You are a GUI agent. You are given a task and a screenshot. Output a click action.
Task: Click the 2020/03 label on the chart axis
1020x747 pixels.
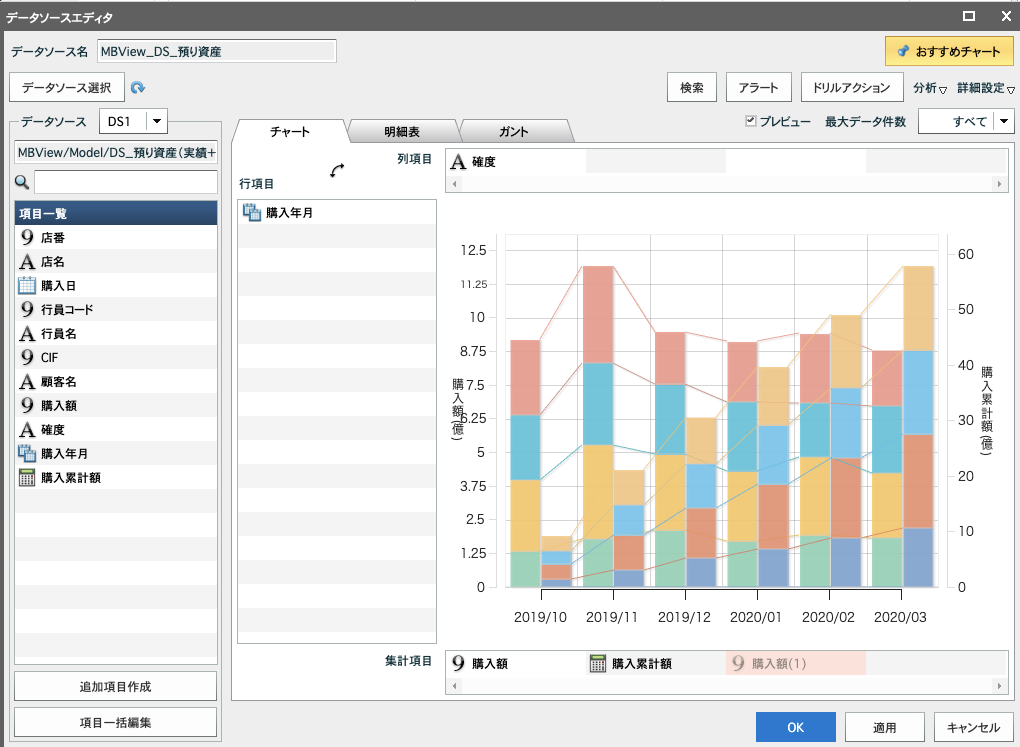coord(900,617)
